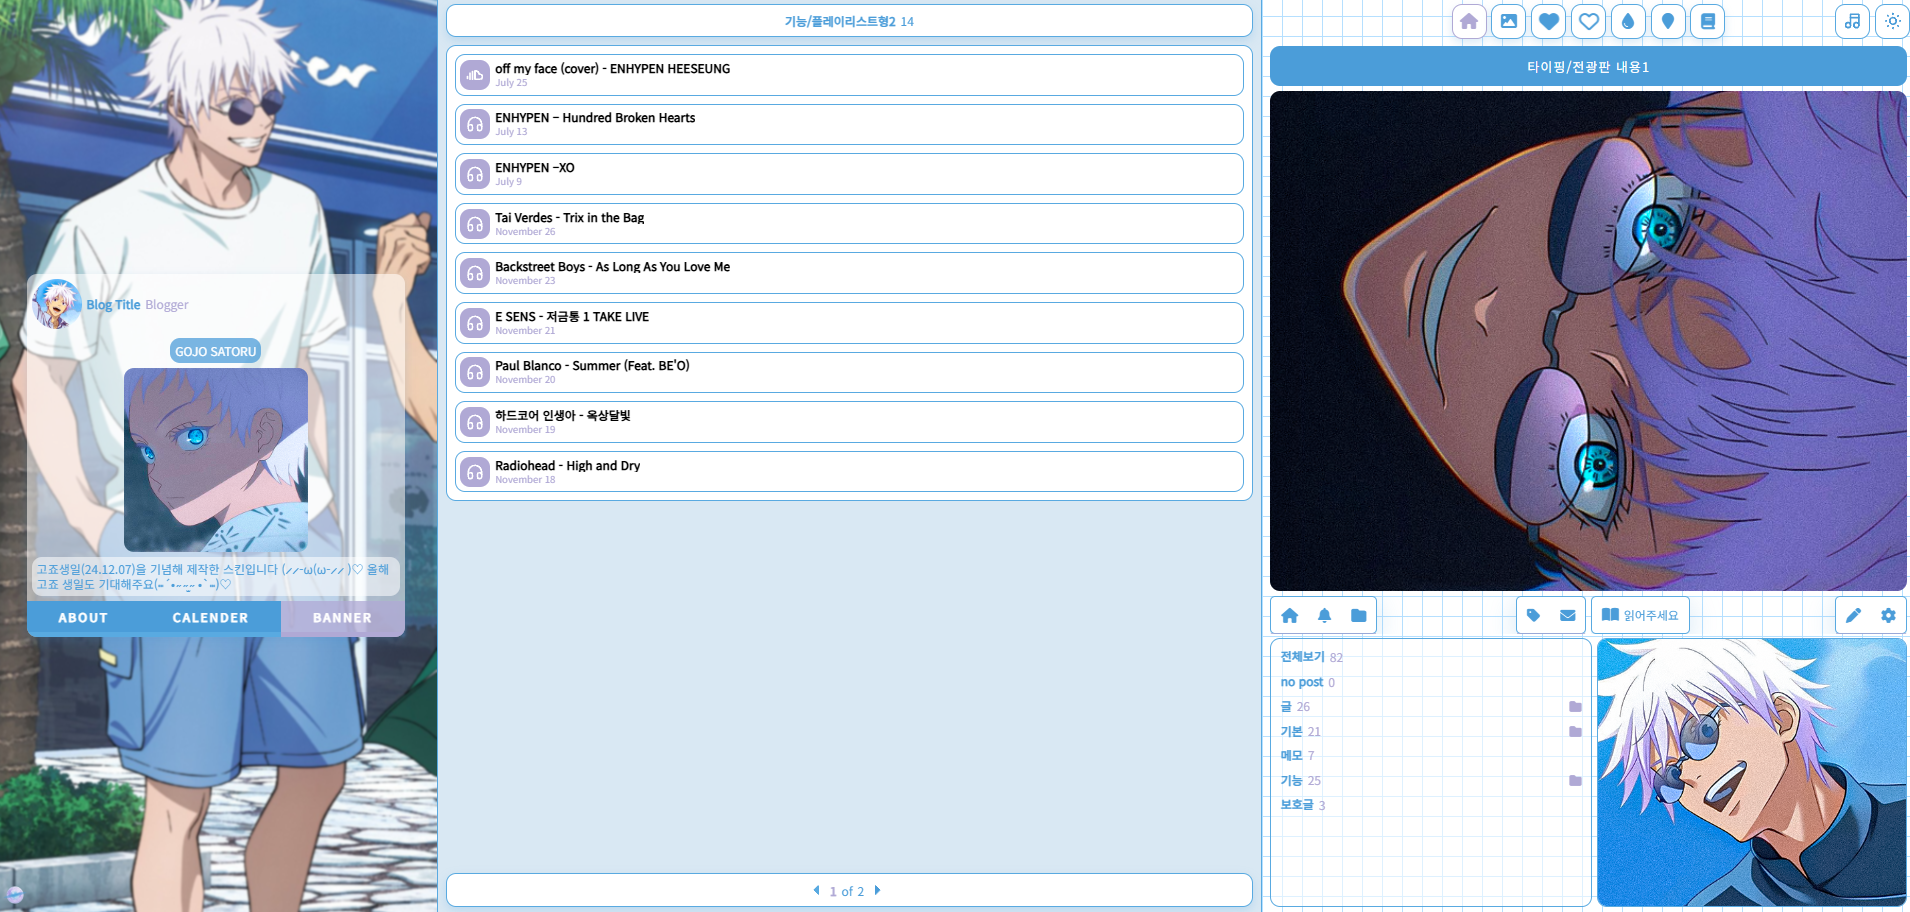The height and width of the screenshot is (912, 1910).
Task: Click the Gojo profile picture in sidebar card
Action: click(216, 459)
